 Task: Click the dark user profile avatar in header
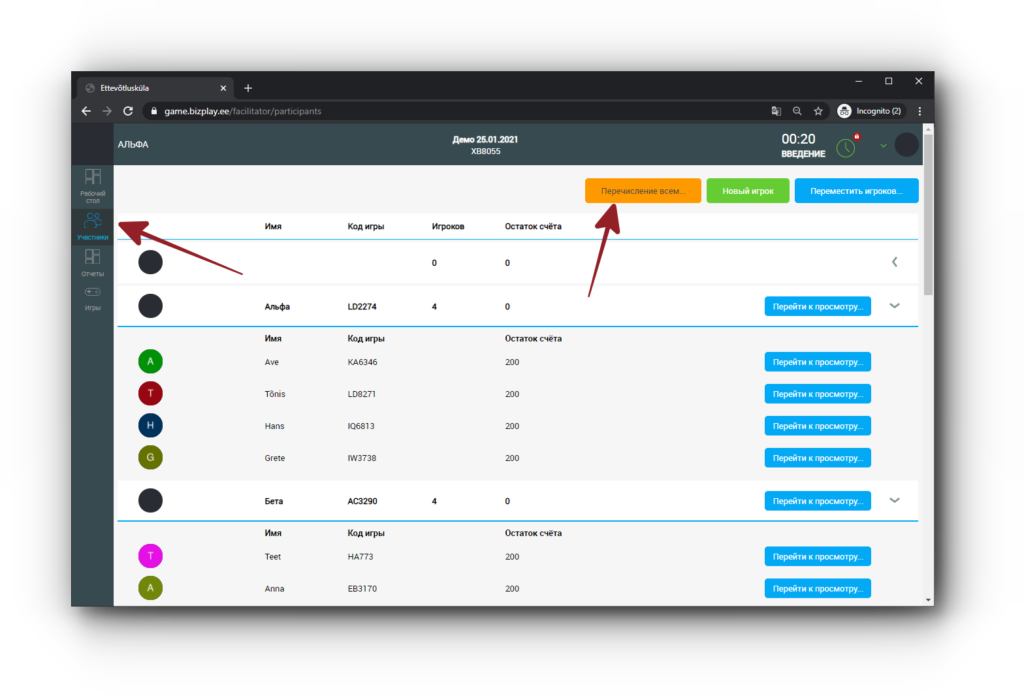(906, 145)
